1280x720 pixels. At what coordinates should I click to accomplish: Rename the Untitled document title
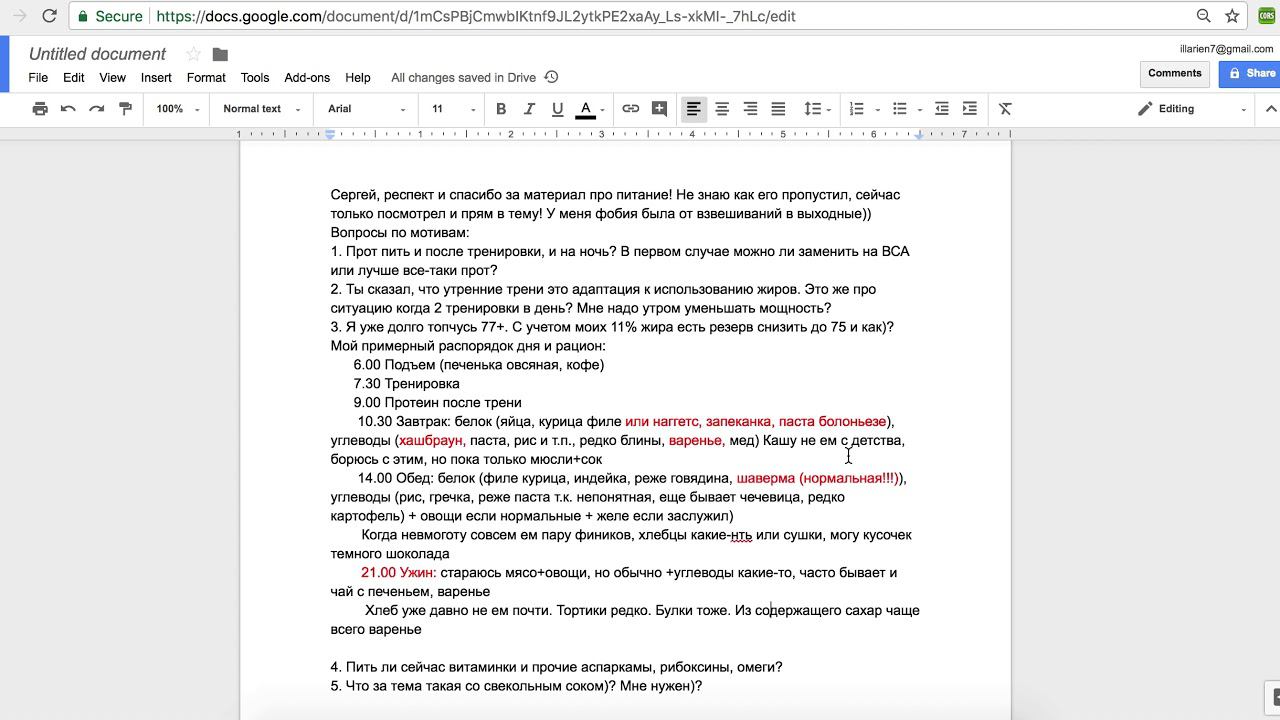pyautogui.click(x=97, y=54)
